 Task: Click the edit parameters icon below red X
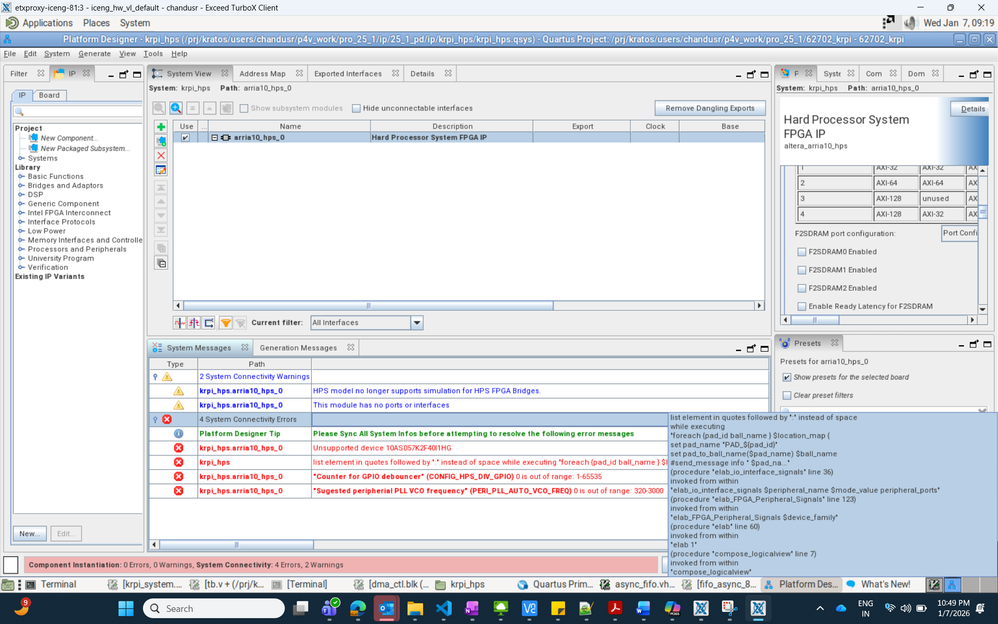(161, 170)
